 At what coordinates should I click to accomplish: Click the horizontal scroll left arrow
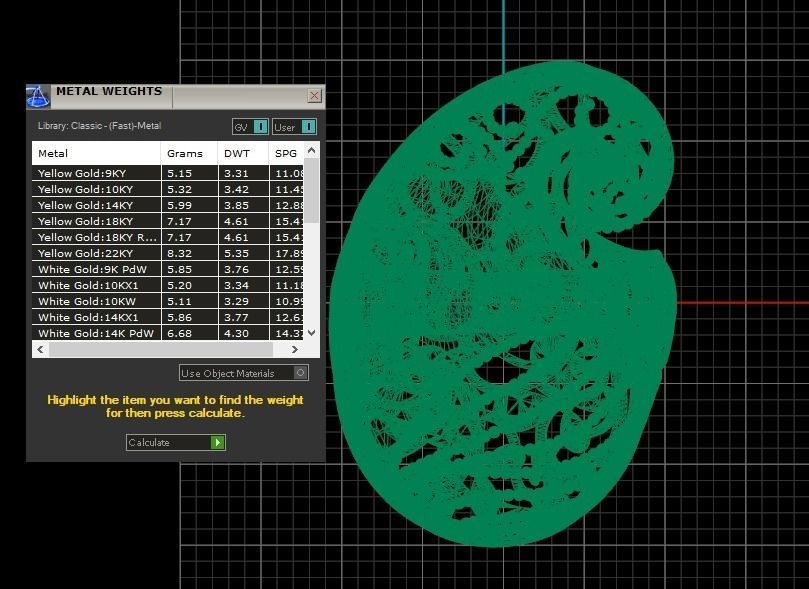tap(40, 349)
